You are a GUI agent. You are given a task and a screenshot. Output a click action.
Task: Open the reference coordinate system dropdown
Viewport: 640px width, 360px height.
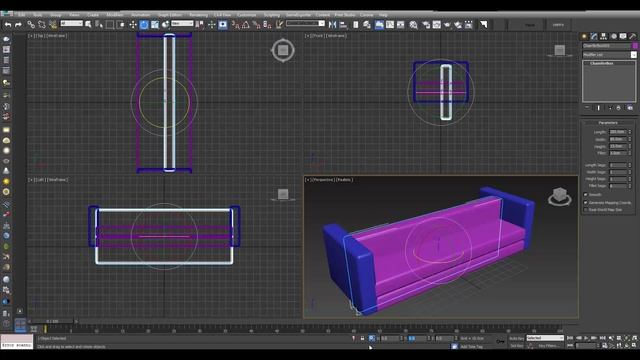coord(182,24)
